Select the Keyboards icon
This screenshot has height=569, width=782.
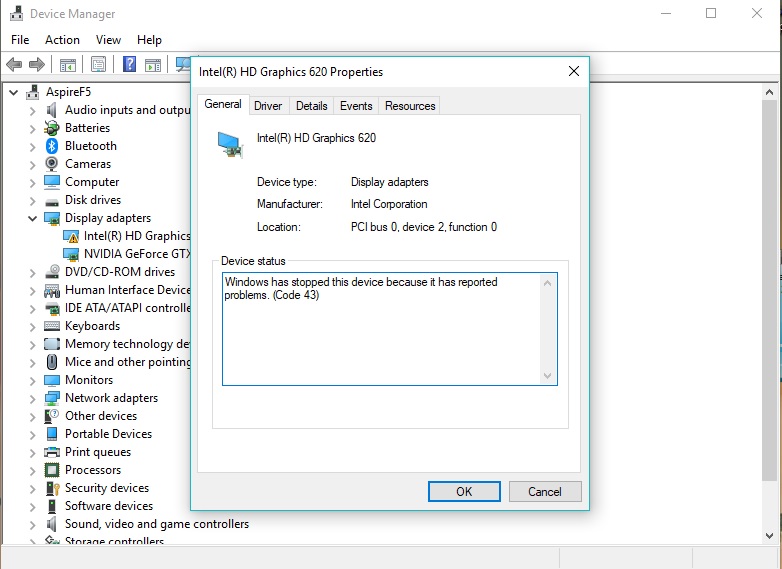[x=52, y=326]
